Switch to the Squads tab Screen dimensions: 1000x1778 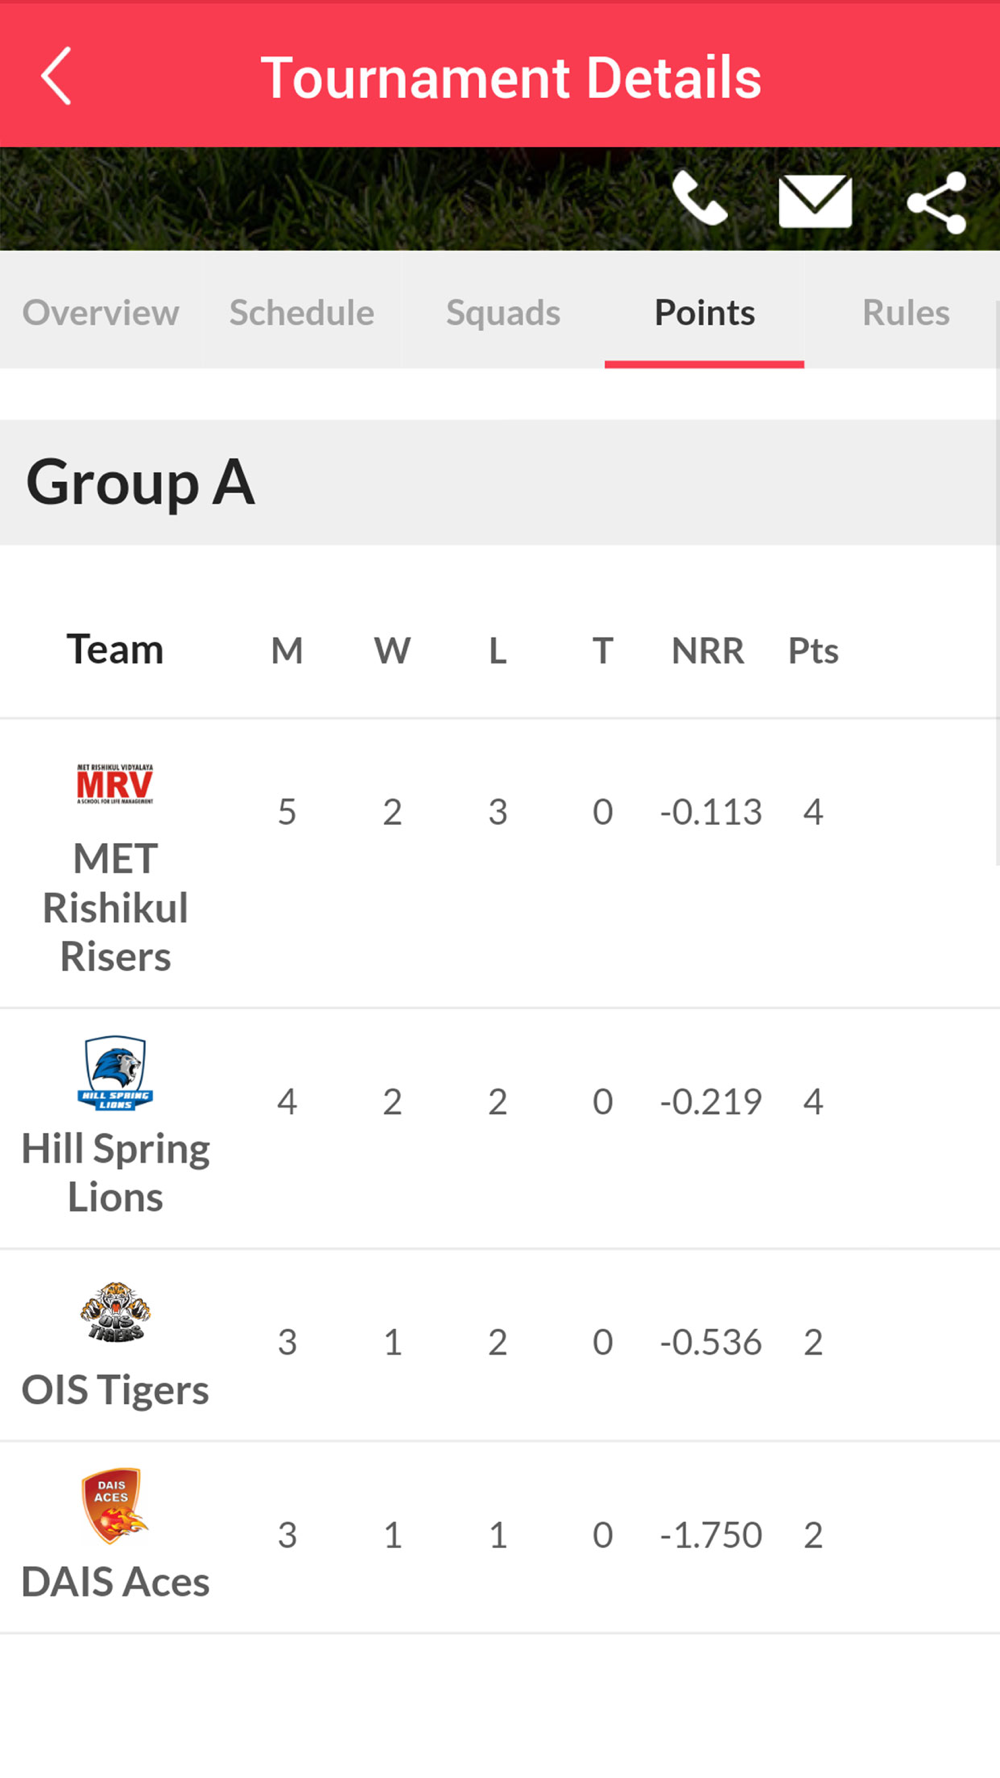click(x=503, y=312)
